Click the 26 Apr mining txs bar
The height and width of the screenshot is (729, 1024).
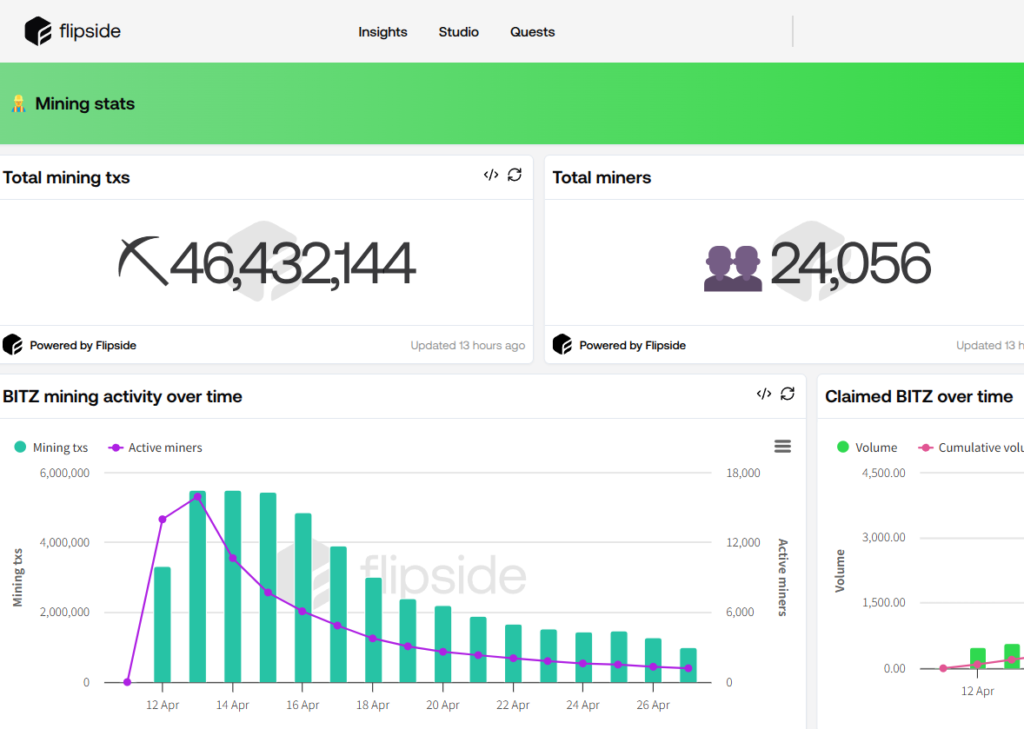[x=653, y=660]
